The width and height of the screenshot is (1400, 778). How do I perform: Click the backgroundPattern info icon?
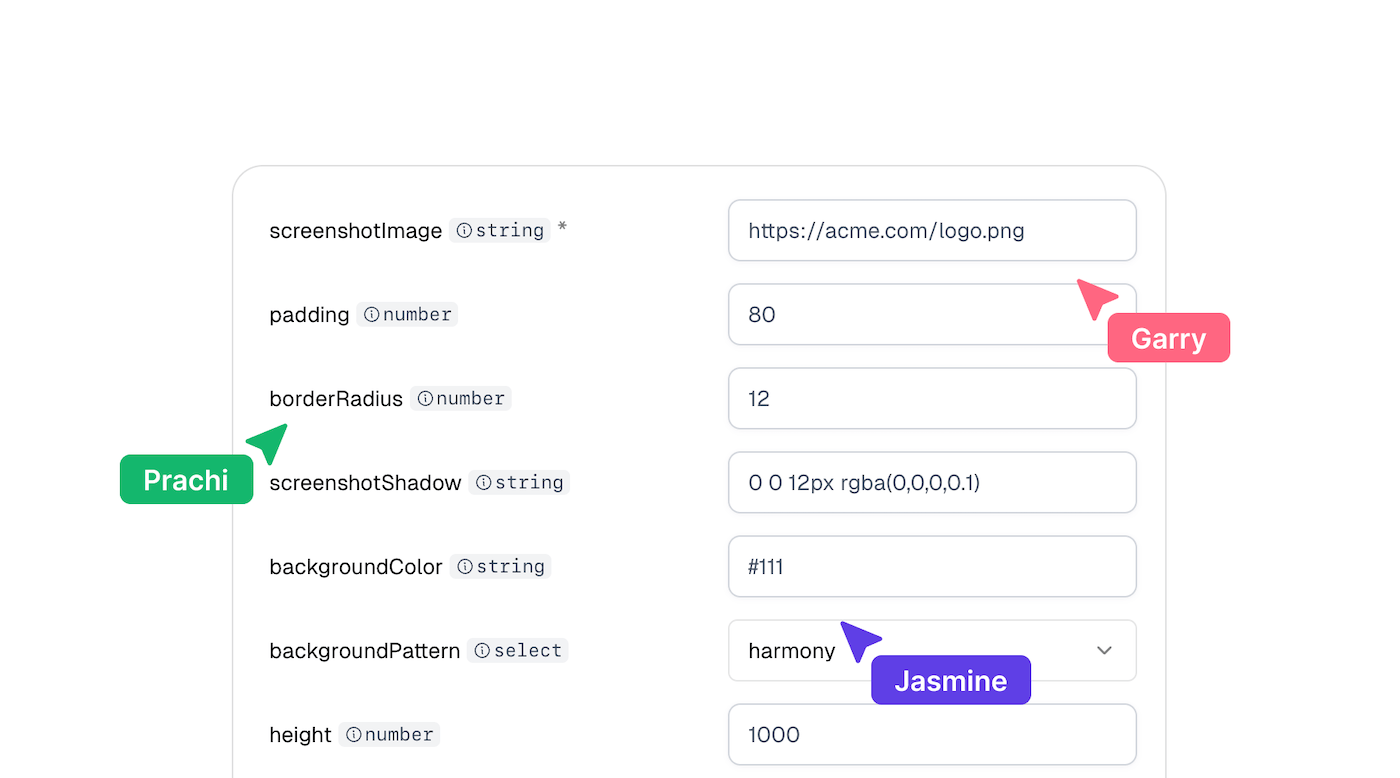pos(482,650)
